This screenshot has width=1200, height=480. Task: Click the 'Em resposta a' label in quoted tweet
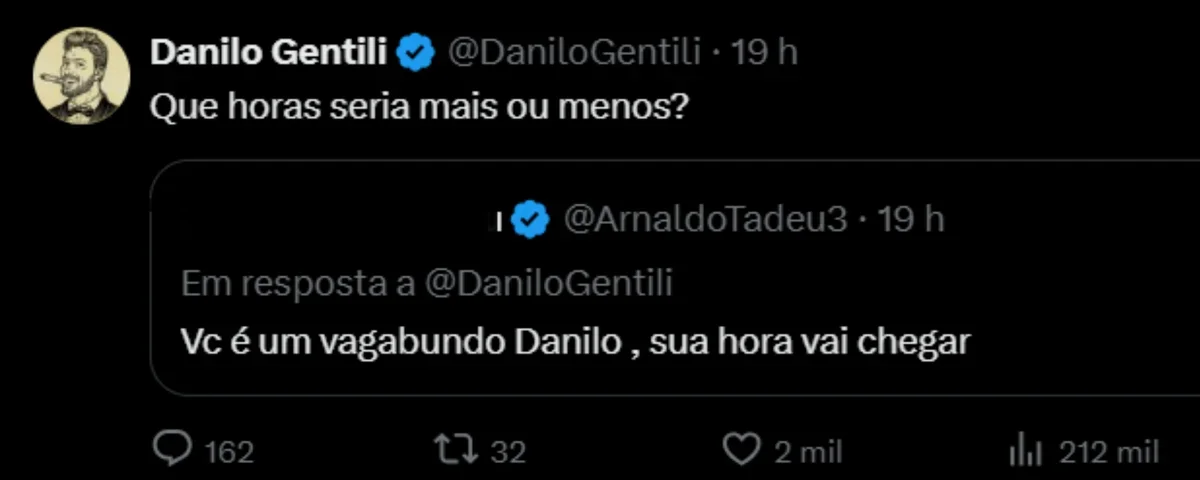point(298,284)
